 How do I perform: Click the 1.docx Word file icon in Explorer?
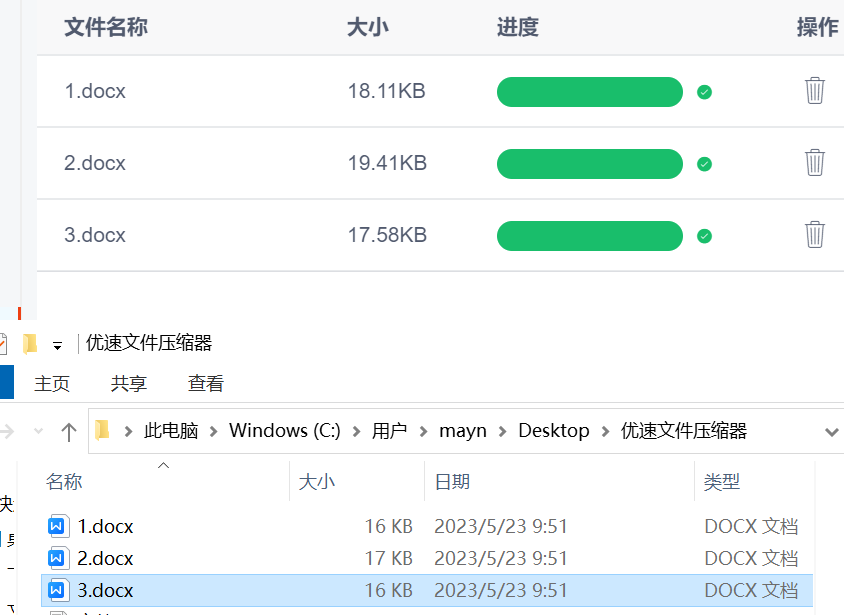pyautogui.click(x=58, y=526)
